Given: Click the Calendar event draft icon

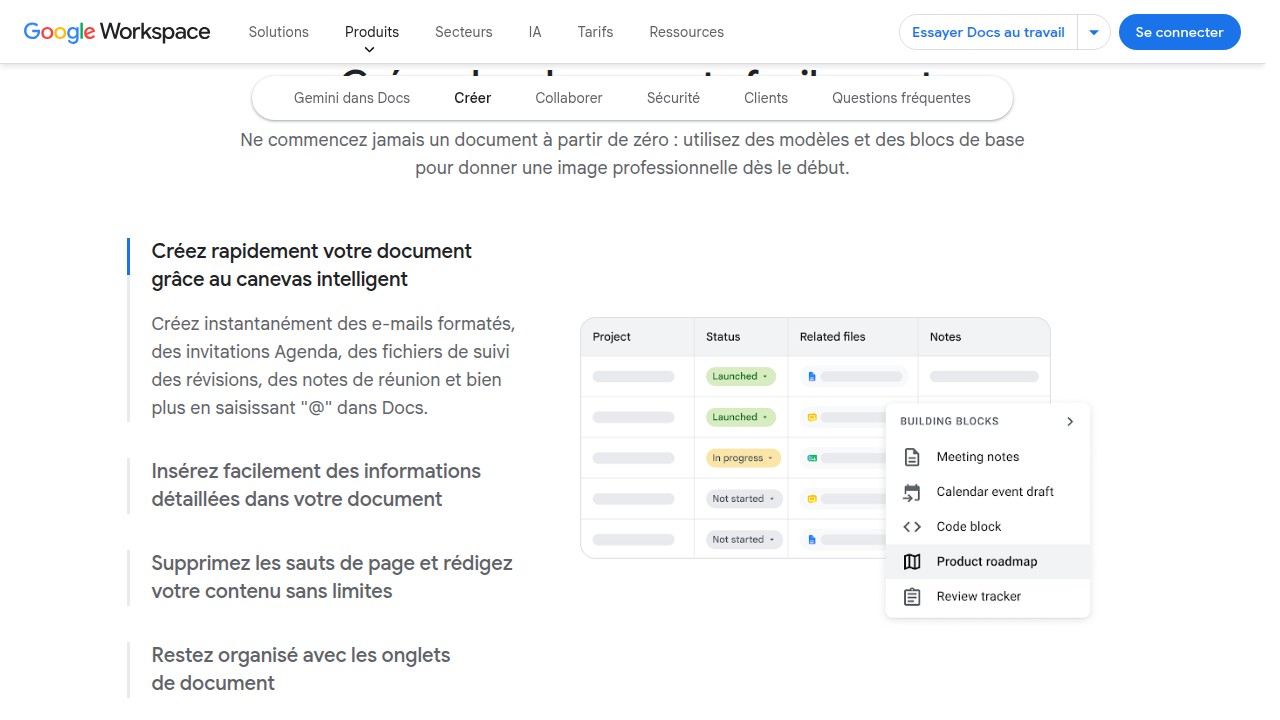Looking at the screenshot, I should pos(912,492).
